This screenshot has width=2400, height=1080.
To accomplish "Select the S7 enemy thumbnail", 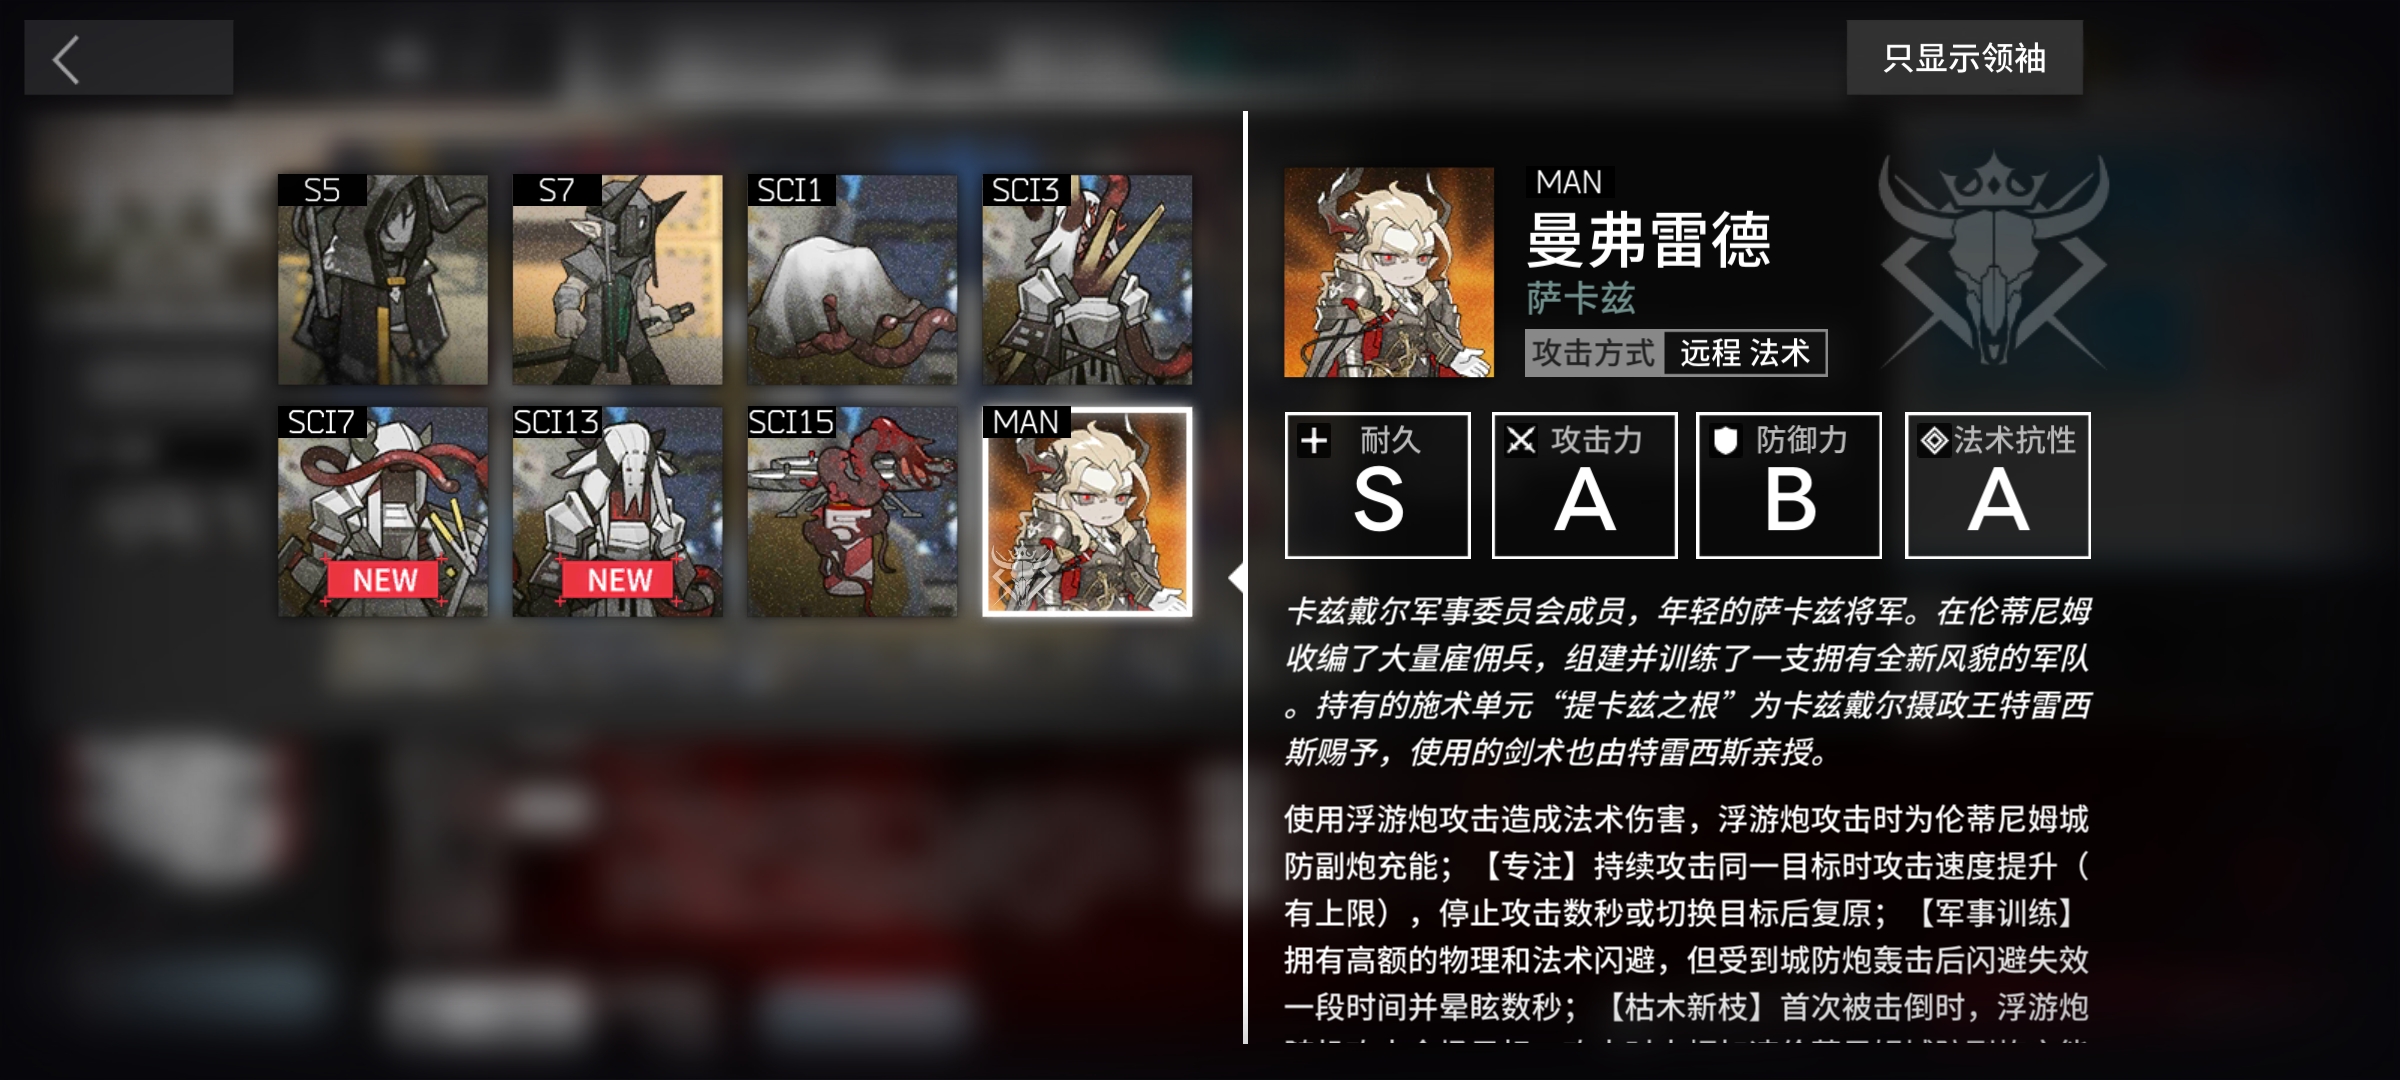I will 617,280.
